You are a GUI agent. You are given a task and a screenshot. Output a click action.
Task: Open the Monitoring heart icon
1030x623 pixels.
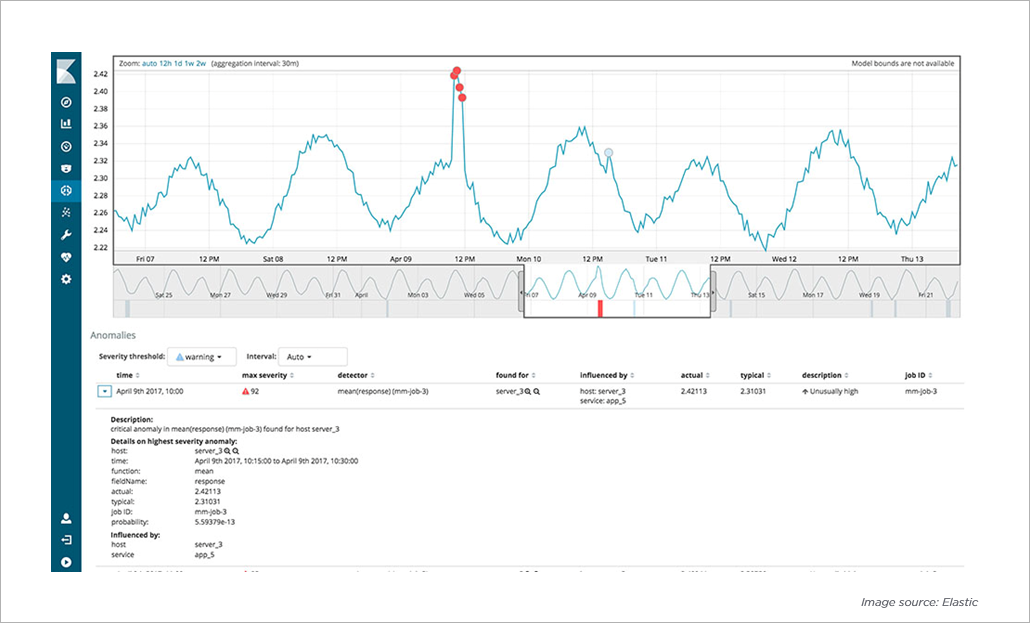[66, 257]
